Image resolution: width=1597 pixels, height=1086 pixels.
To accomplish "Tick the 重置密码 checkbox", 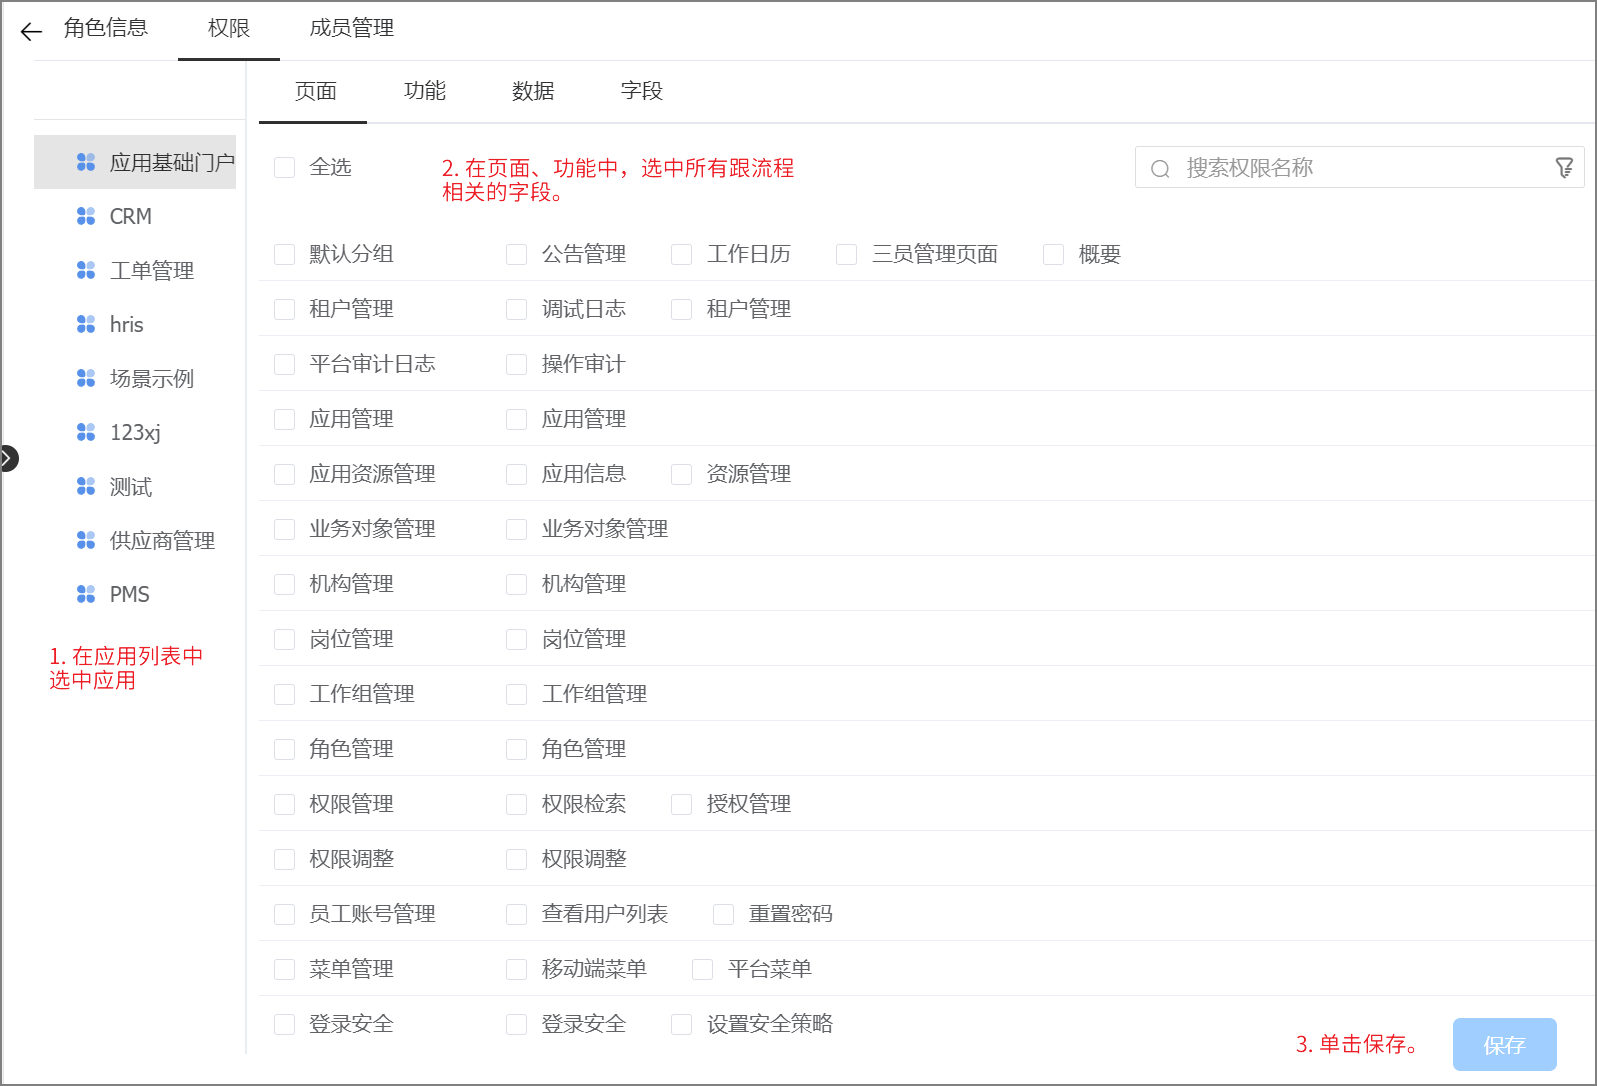I will pos(723,915).
